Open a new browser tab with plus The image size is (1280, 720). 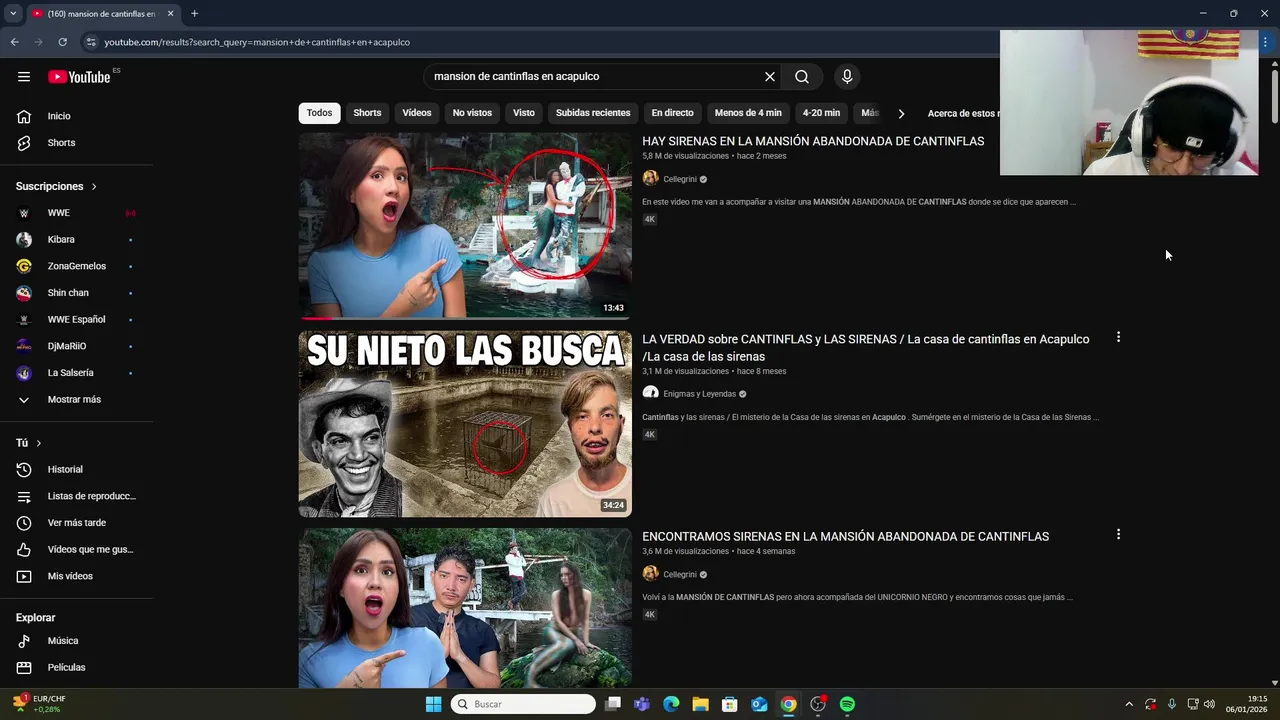pyautogui.click(x=194, y=14)
